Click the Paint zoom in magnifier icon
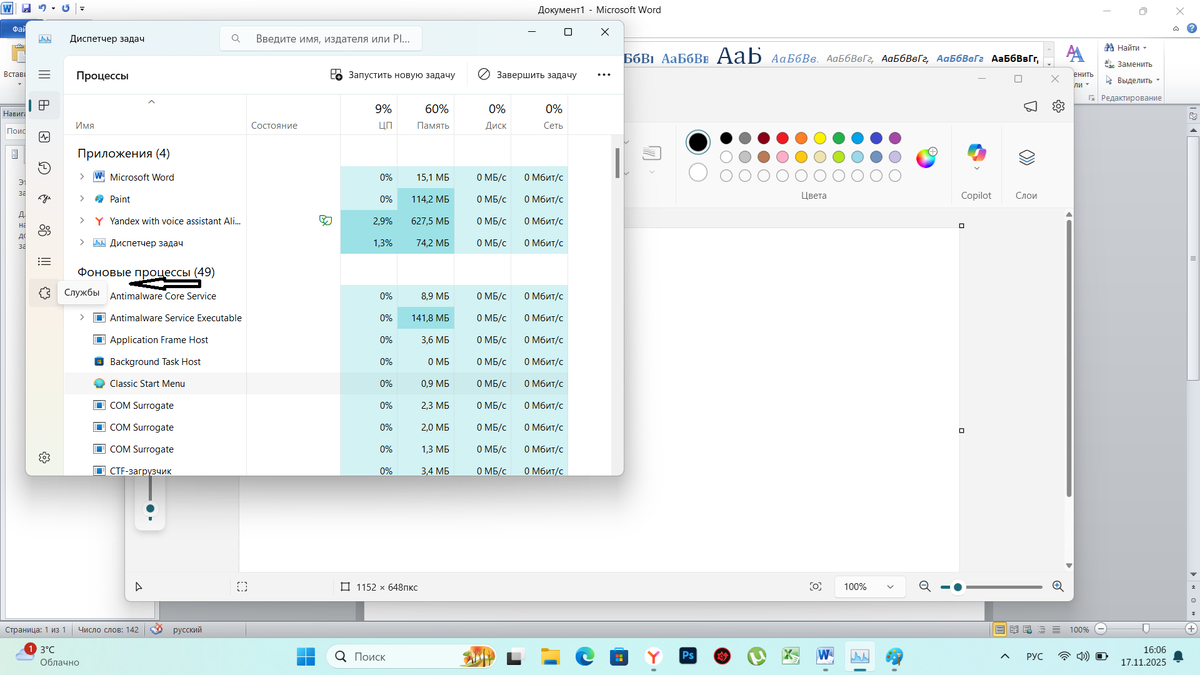Viewport: 1200px width, 675px height. [1057, 587]
